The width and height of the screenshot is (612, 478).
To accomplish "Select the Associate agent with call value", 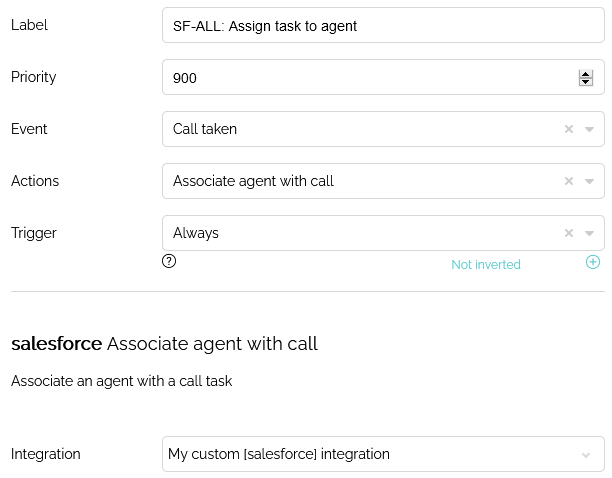I will coord(253,181).
